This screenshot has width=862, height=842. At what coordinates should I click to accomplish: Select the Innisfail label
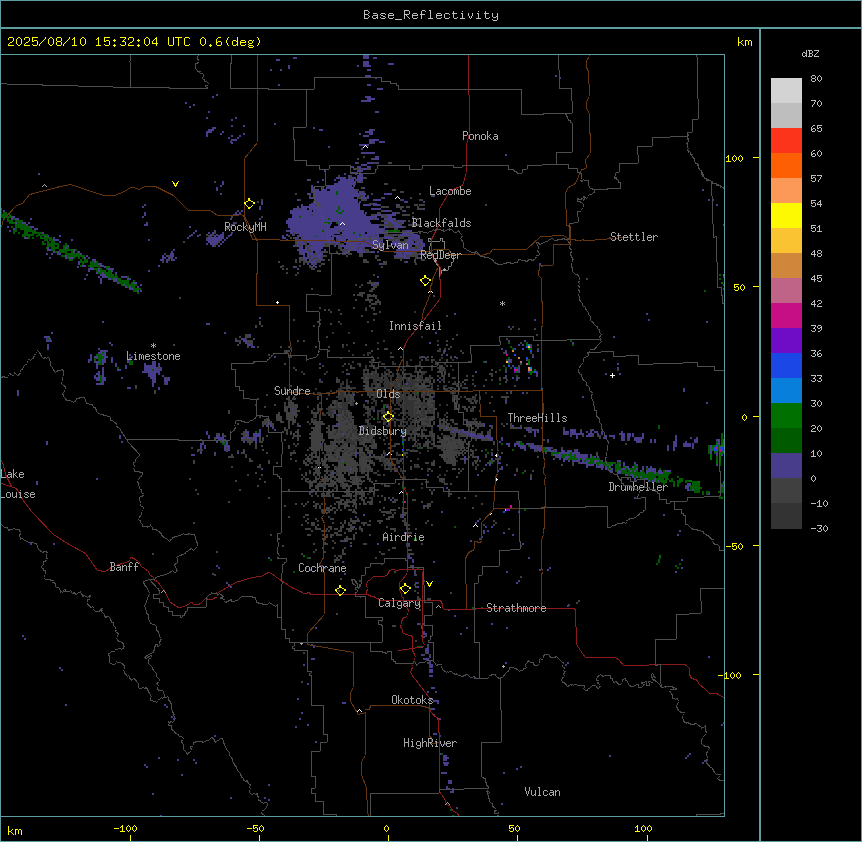[415, 326]
